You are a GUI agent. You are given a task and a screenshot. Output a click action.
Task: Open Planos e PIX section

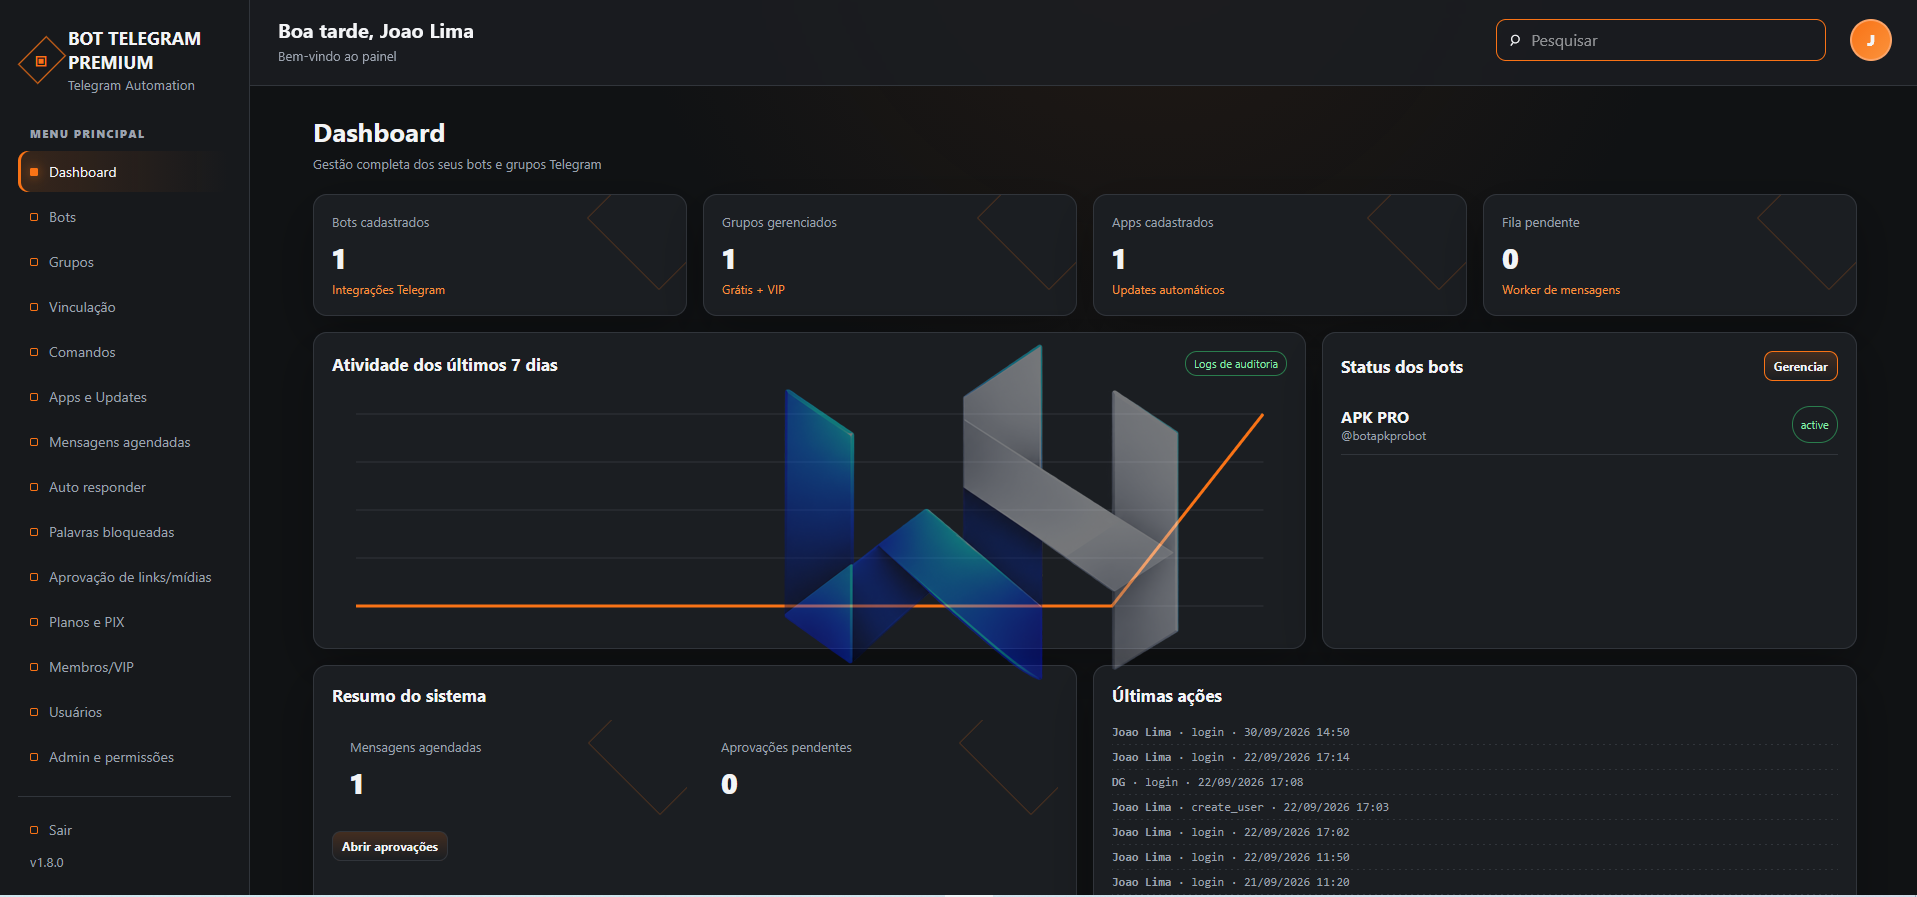(x=124, y=622)
